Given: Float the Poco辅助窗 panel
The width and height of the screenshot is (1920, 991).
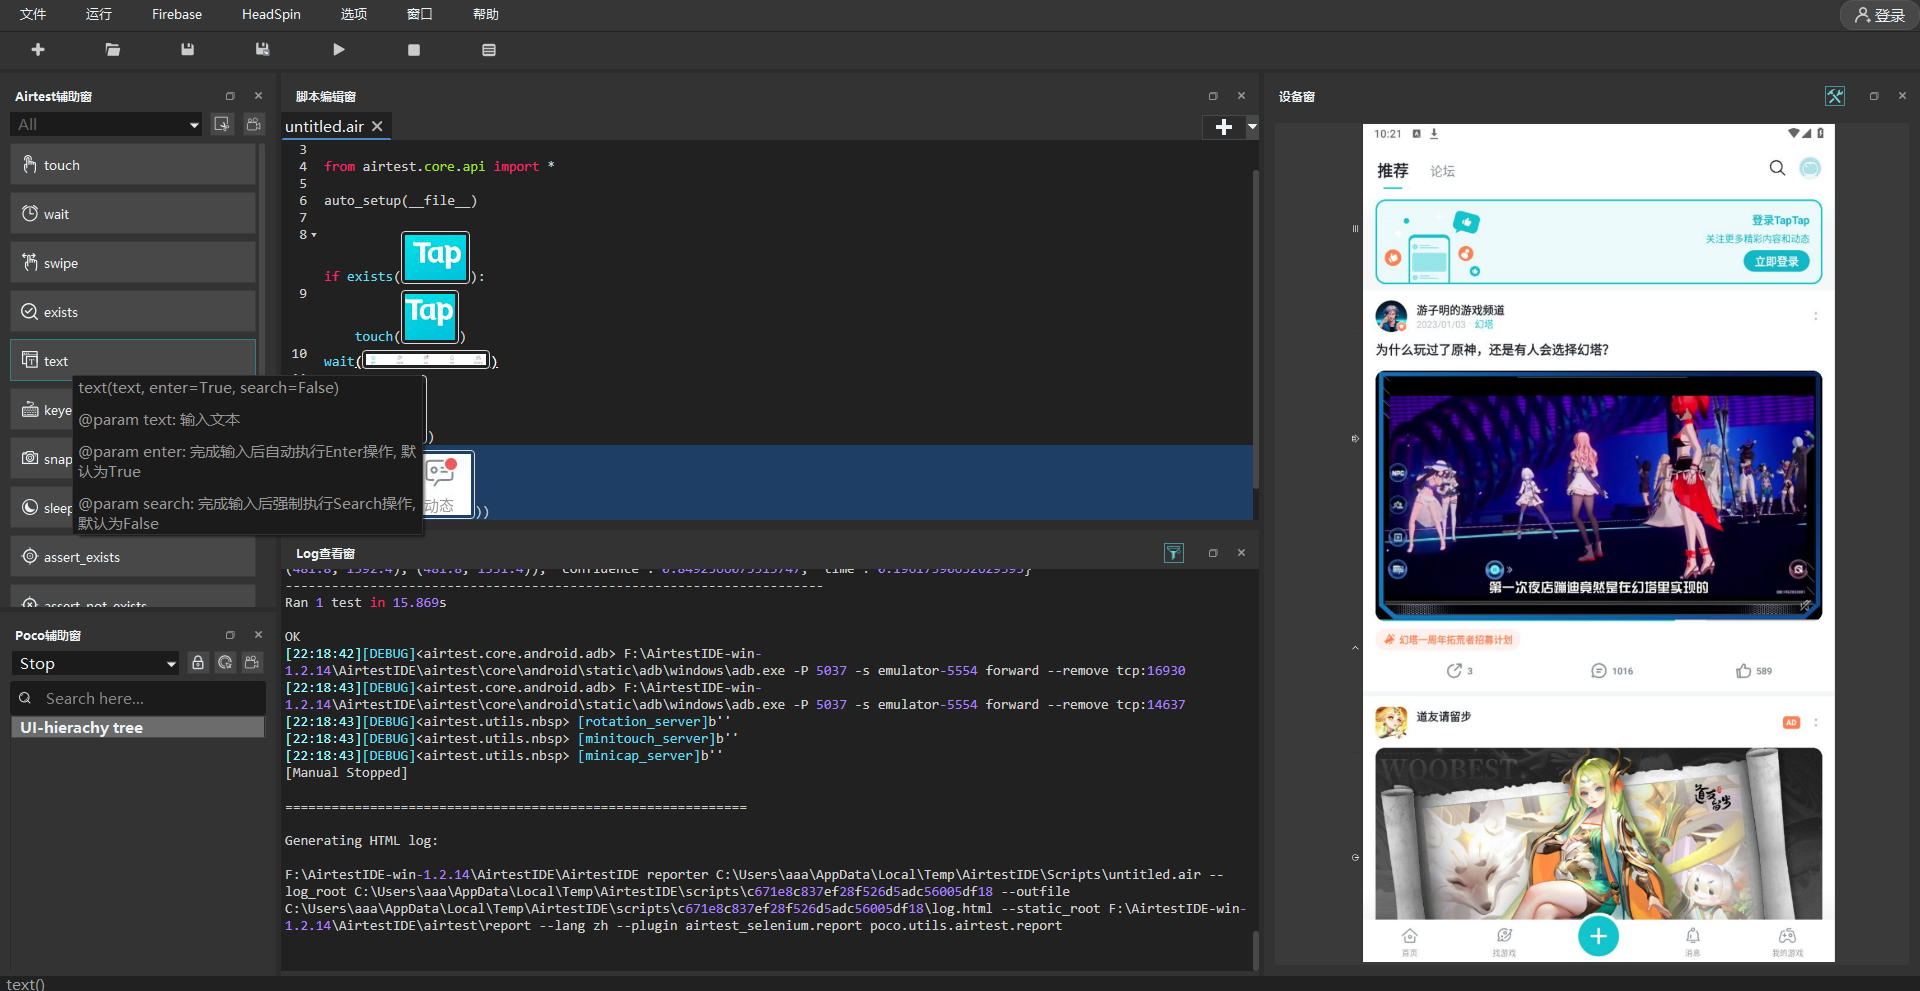Looking at the screenshot, I should [x=230, y=635].
